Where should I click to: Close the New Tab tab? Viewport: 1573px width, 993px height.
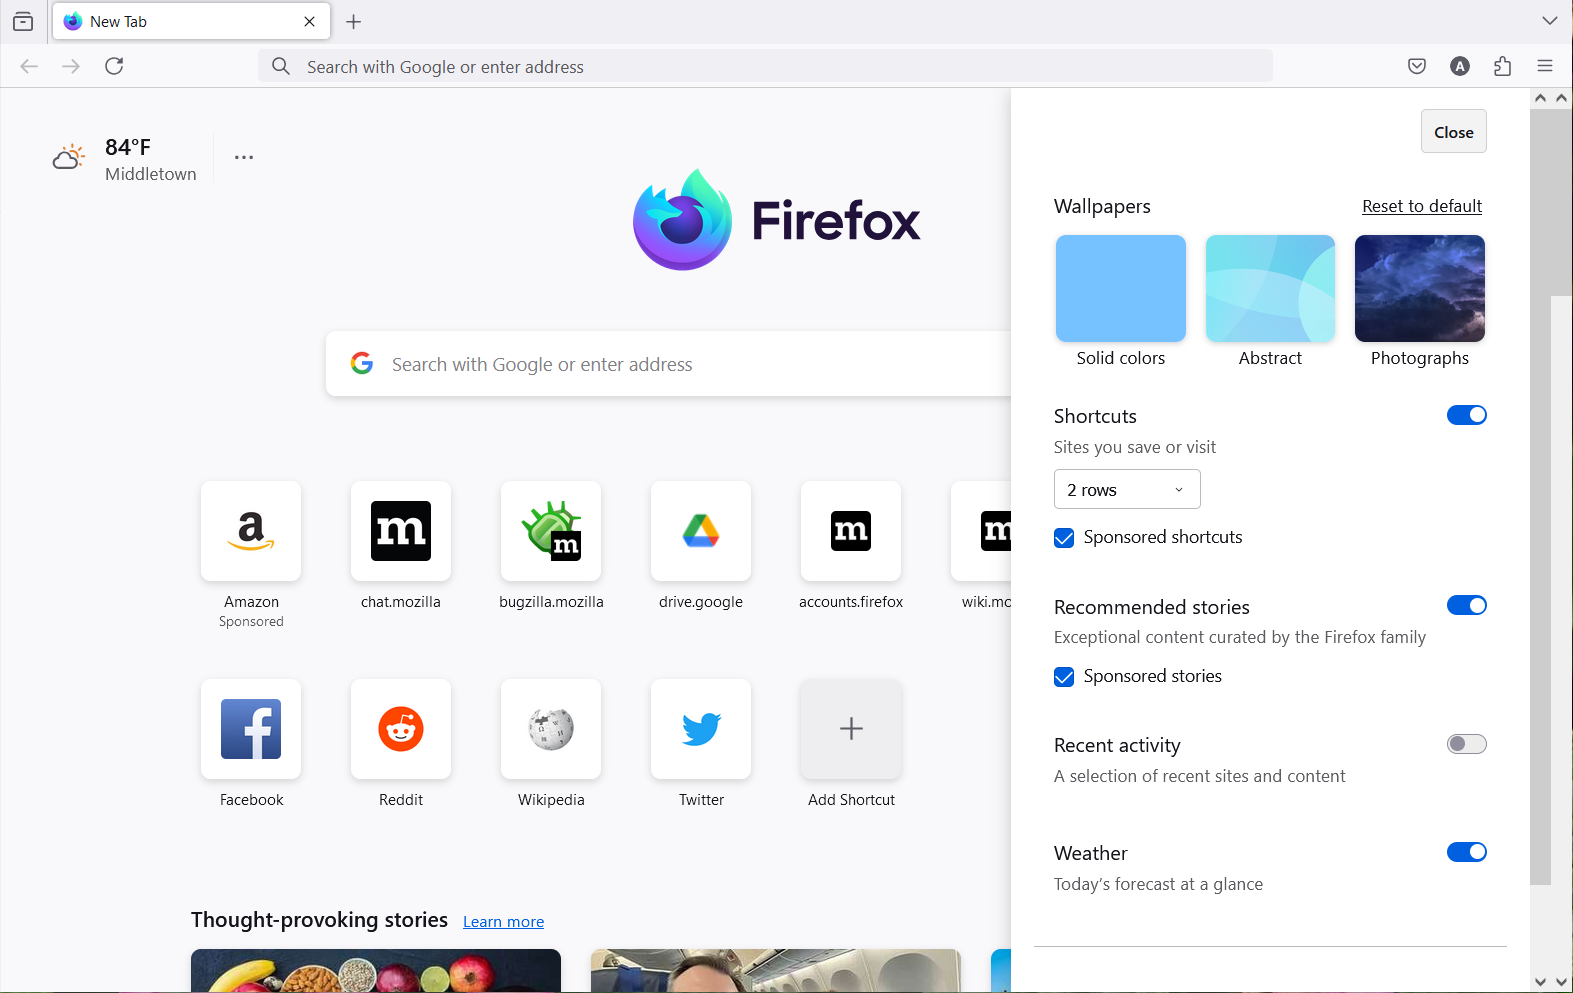tap(310, 21)
